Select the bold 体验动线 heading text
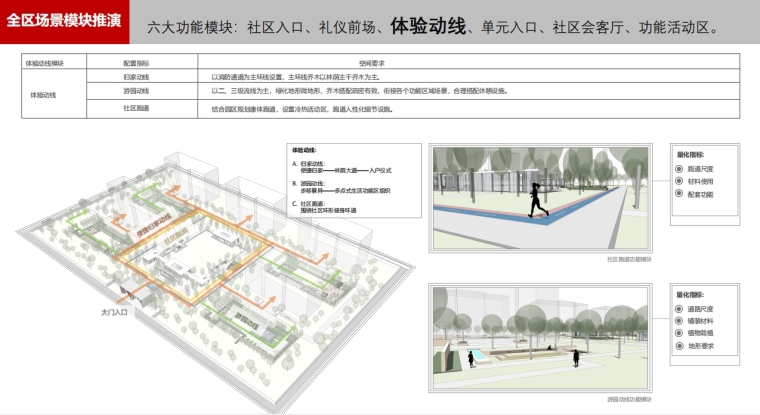 pos(427,26)
